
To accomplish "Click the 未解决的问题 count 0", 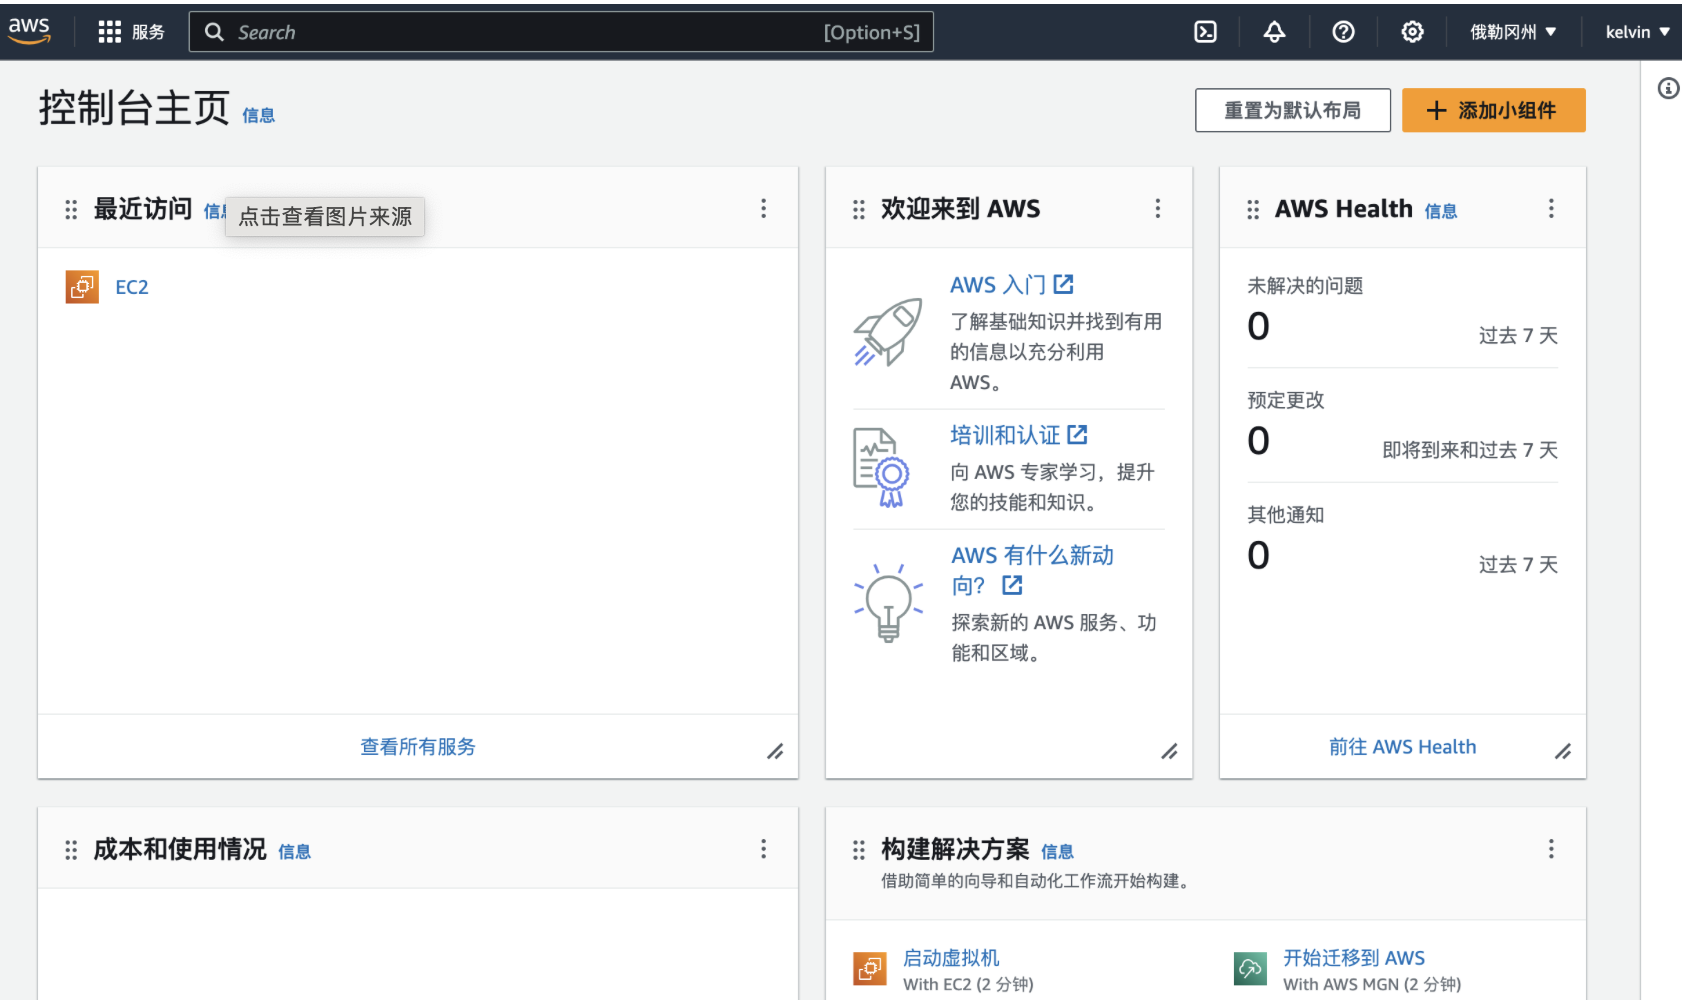I will click(1258, 326).
